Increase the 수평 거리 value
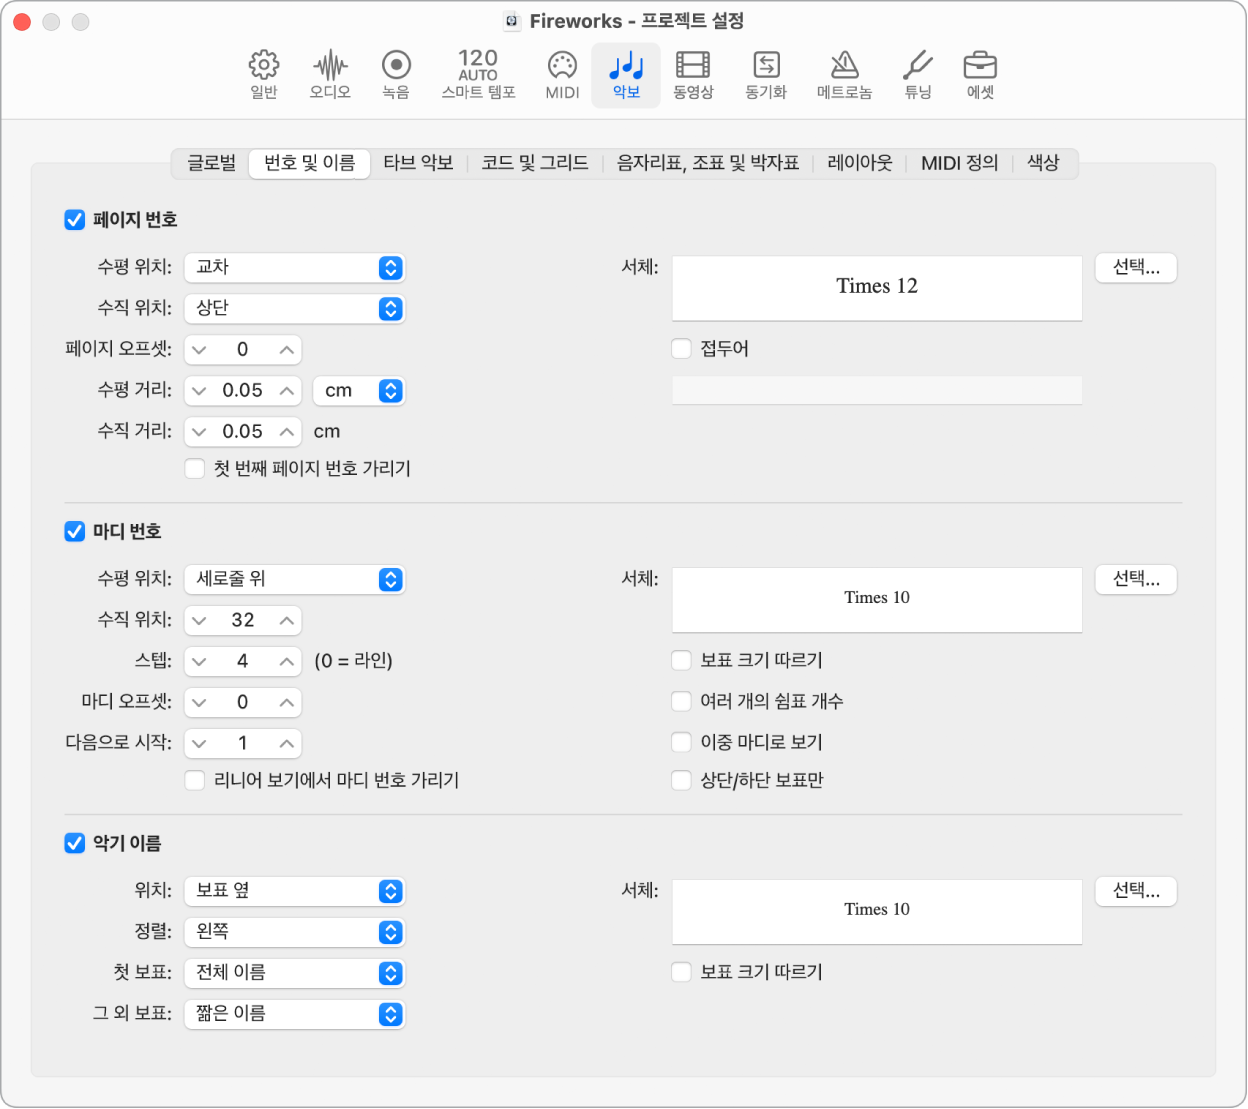 click(x=286, y=391)
